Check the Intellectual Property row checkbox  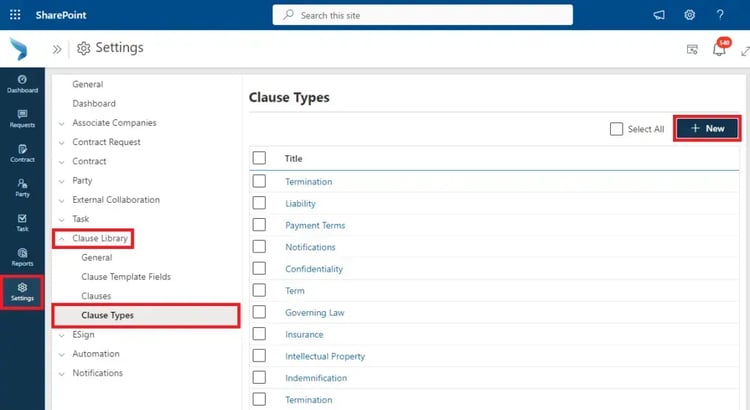pyautogui.click(x=259, y=355)
